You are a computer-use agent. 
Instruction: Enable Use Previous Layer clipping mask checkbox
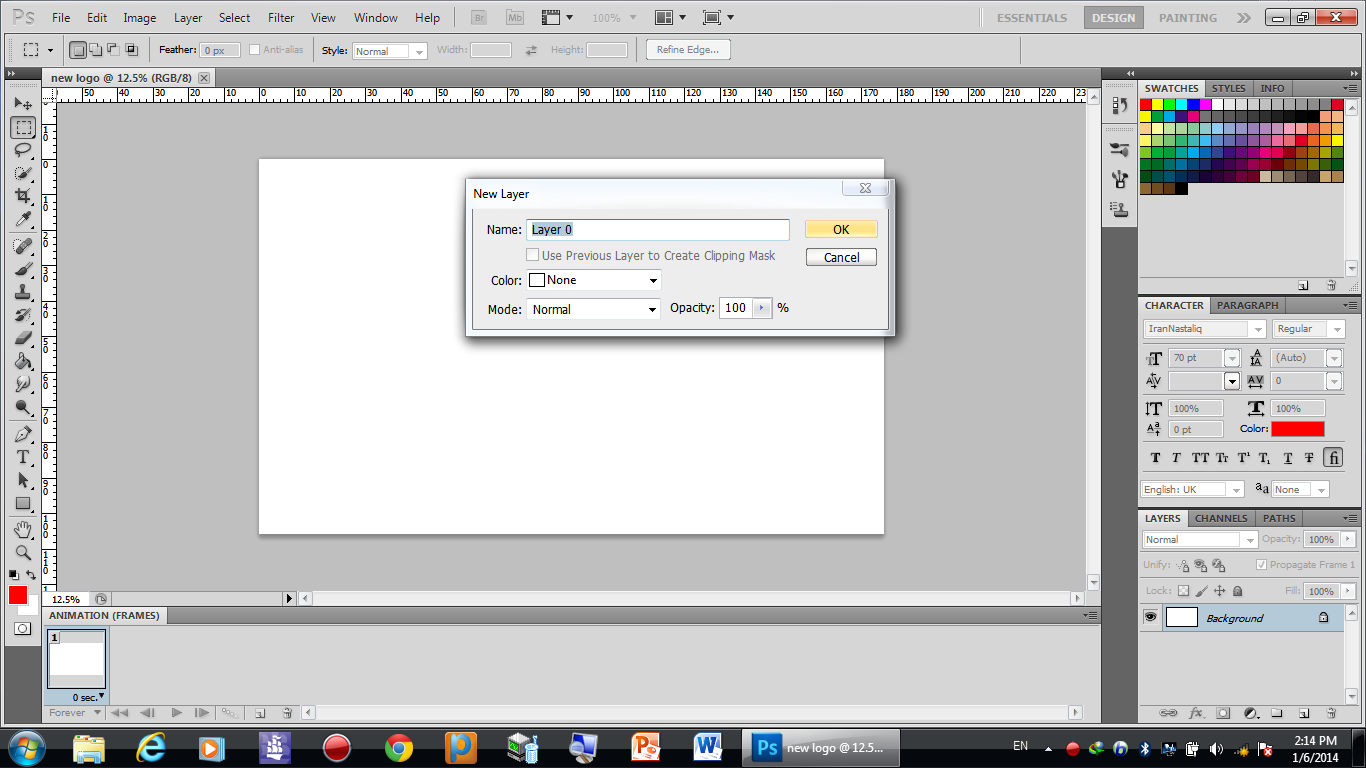[x=534, y=256]
